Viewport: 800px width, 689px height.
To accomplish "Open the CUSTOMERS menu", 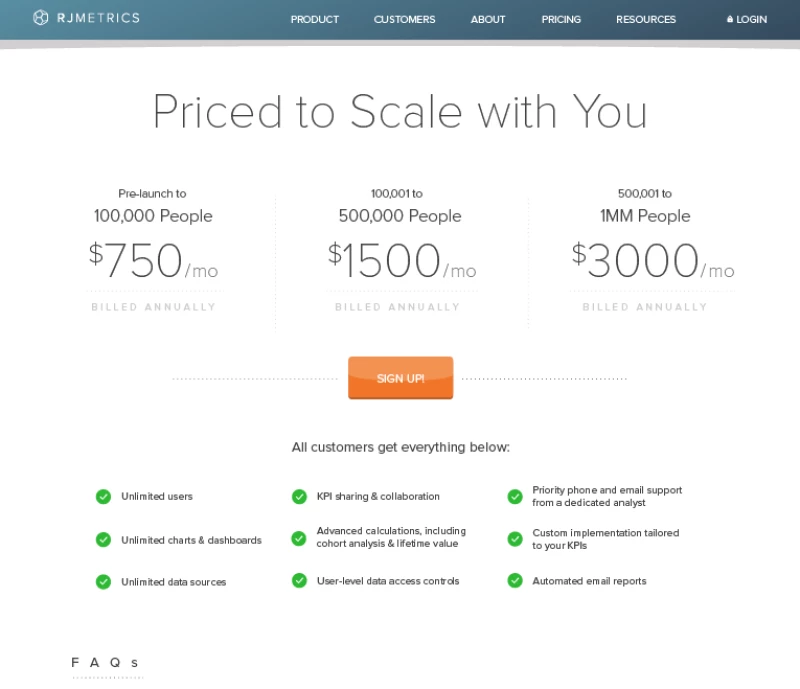I will 404,18.
